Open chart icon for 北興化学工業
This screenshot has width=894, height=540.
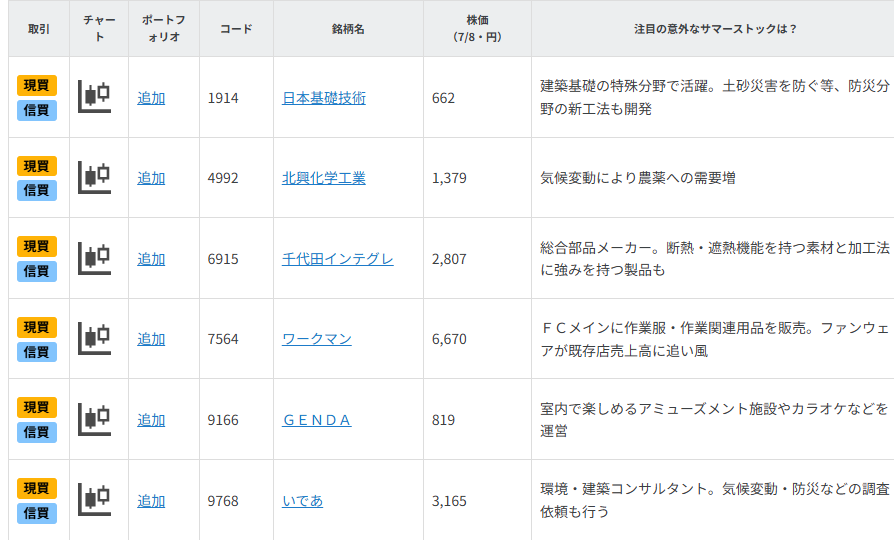[x=95, y=177]
